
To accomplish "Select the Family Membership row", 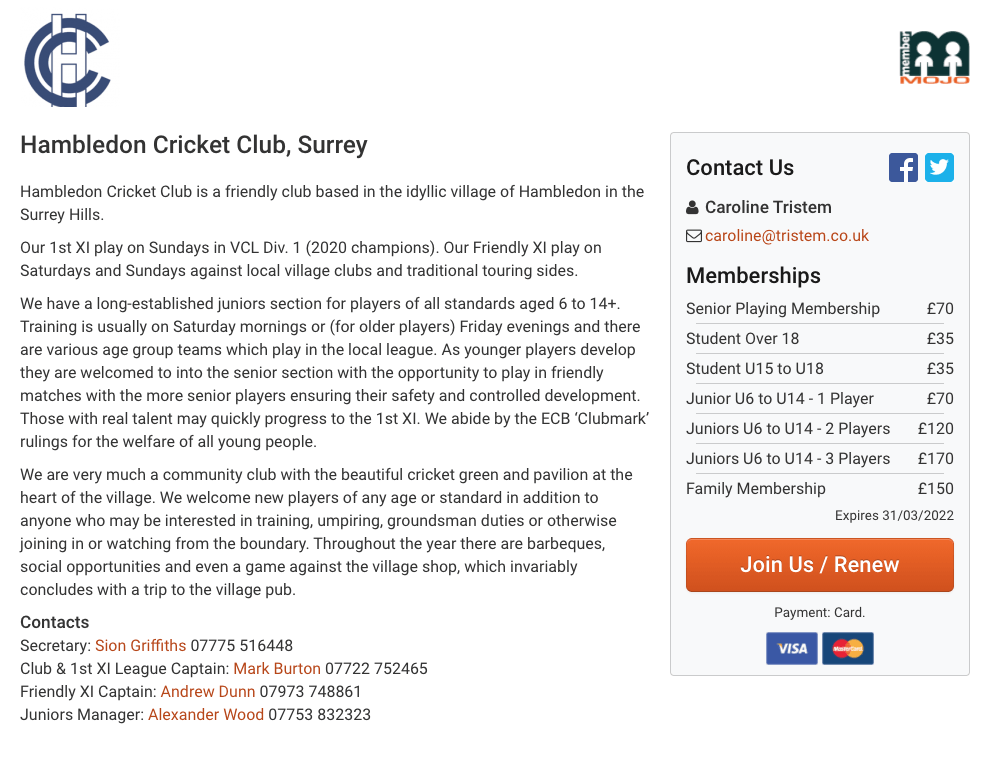I will coord(819,489).
